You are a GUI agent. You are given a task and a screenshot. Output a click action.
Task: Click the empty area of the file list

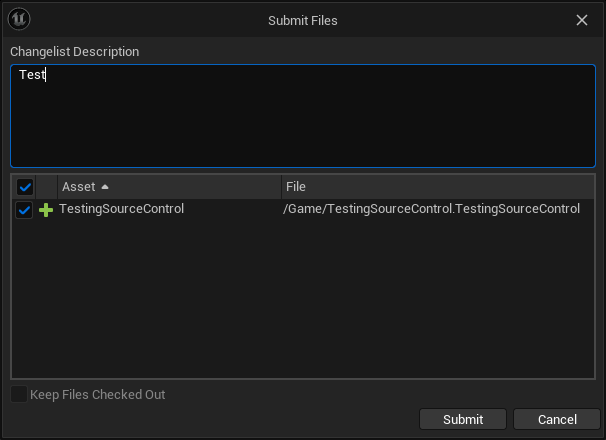(x=300, y=300)
